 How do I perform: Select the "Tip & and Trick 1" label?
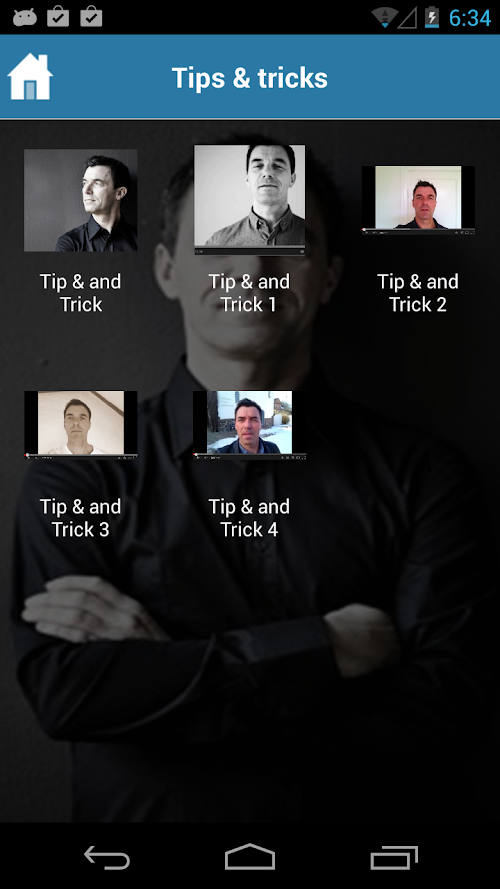point(249,293)
